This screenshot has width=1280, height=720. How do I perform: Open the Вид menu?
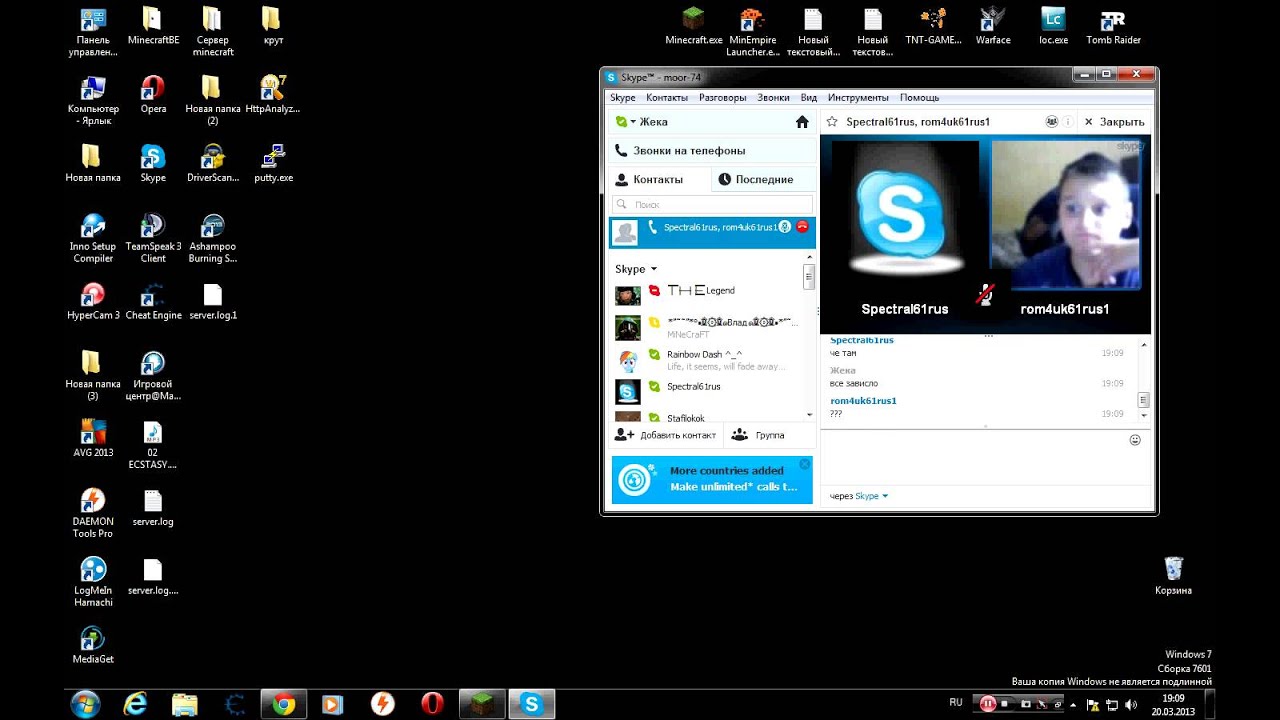[x=809, y=98]
